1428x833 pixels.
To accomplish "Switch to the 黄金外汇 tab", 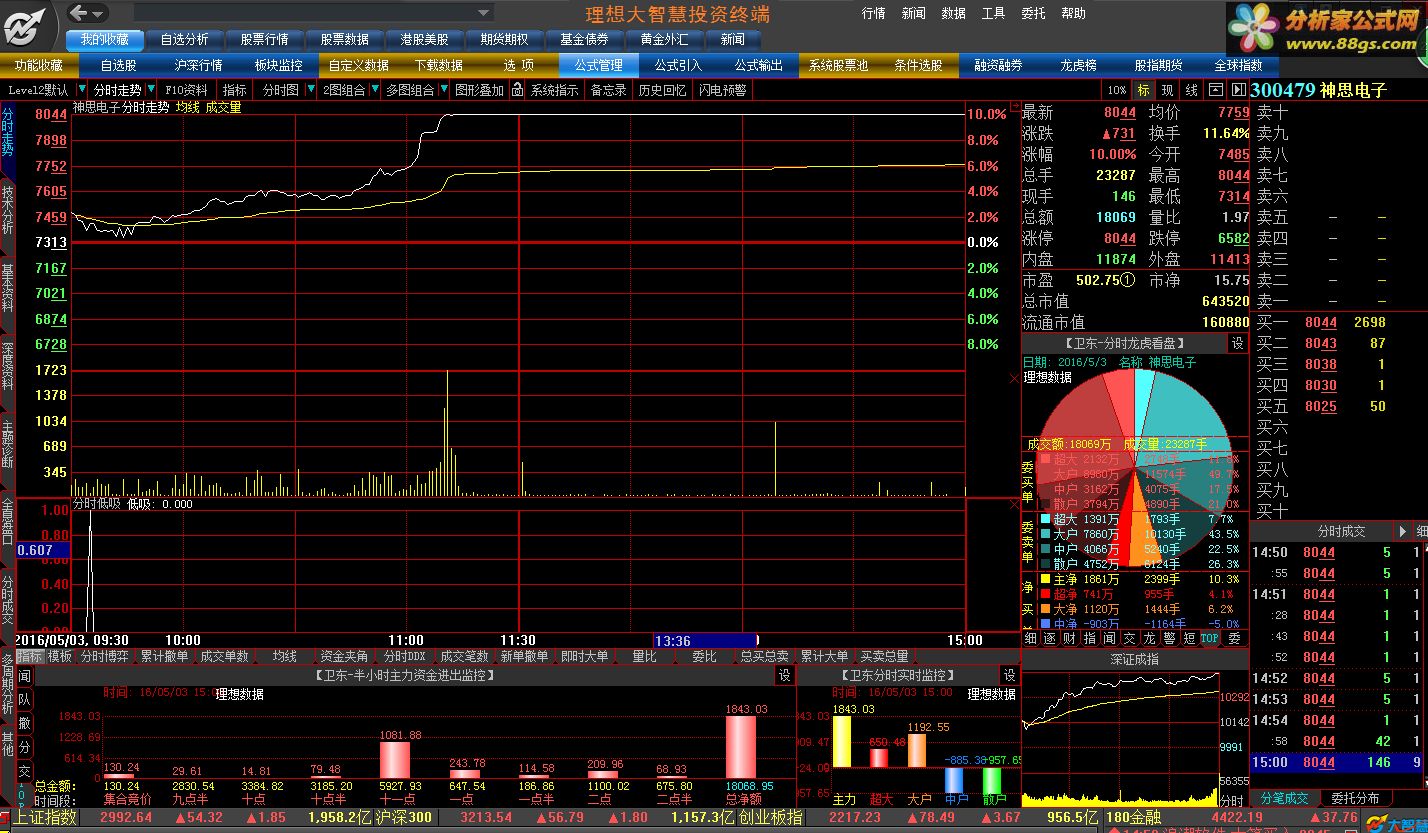I will [665, 39].
